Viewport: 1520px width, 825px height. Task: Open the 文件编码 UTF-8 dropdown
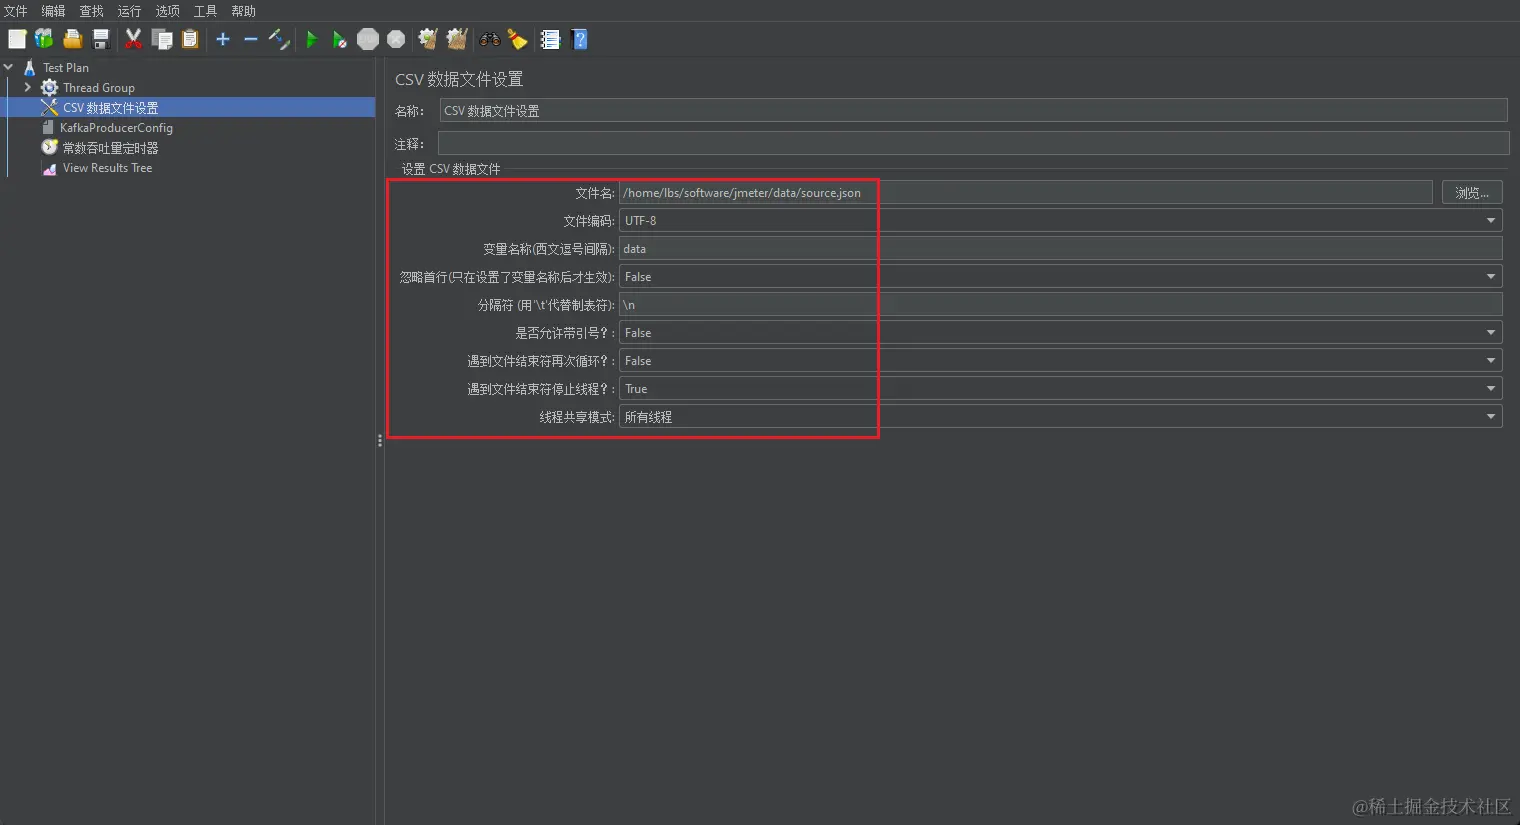click(1061, 220)
